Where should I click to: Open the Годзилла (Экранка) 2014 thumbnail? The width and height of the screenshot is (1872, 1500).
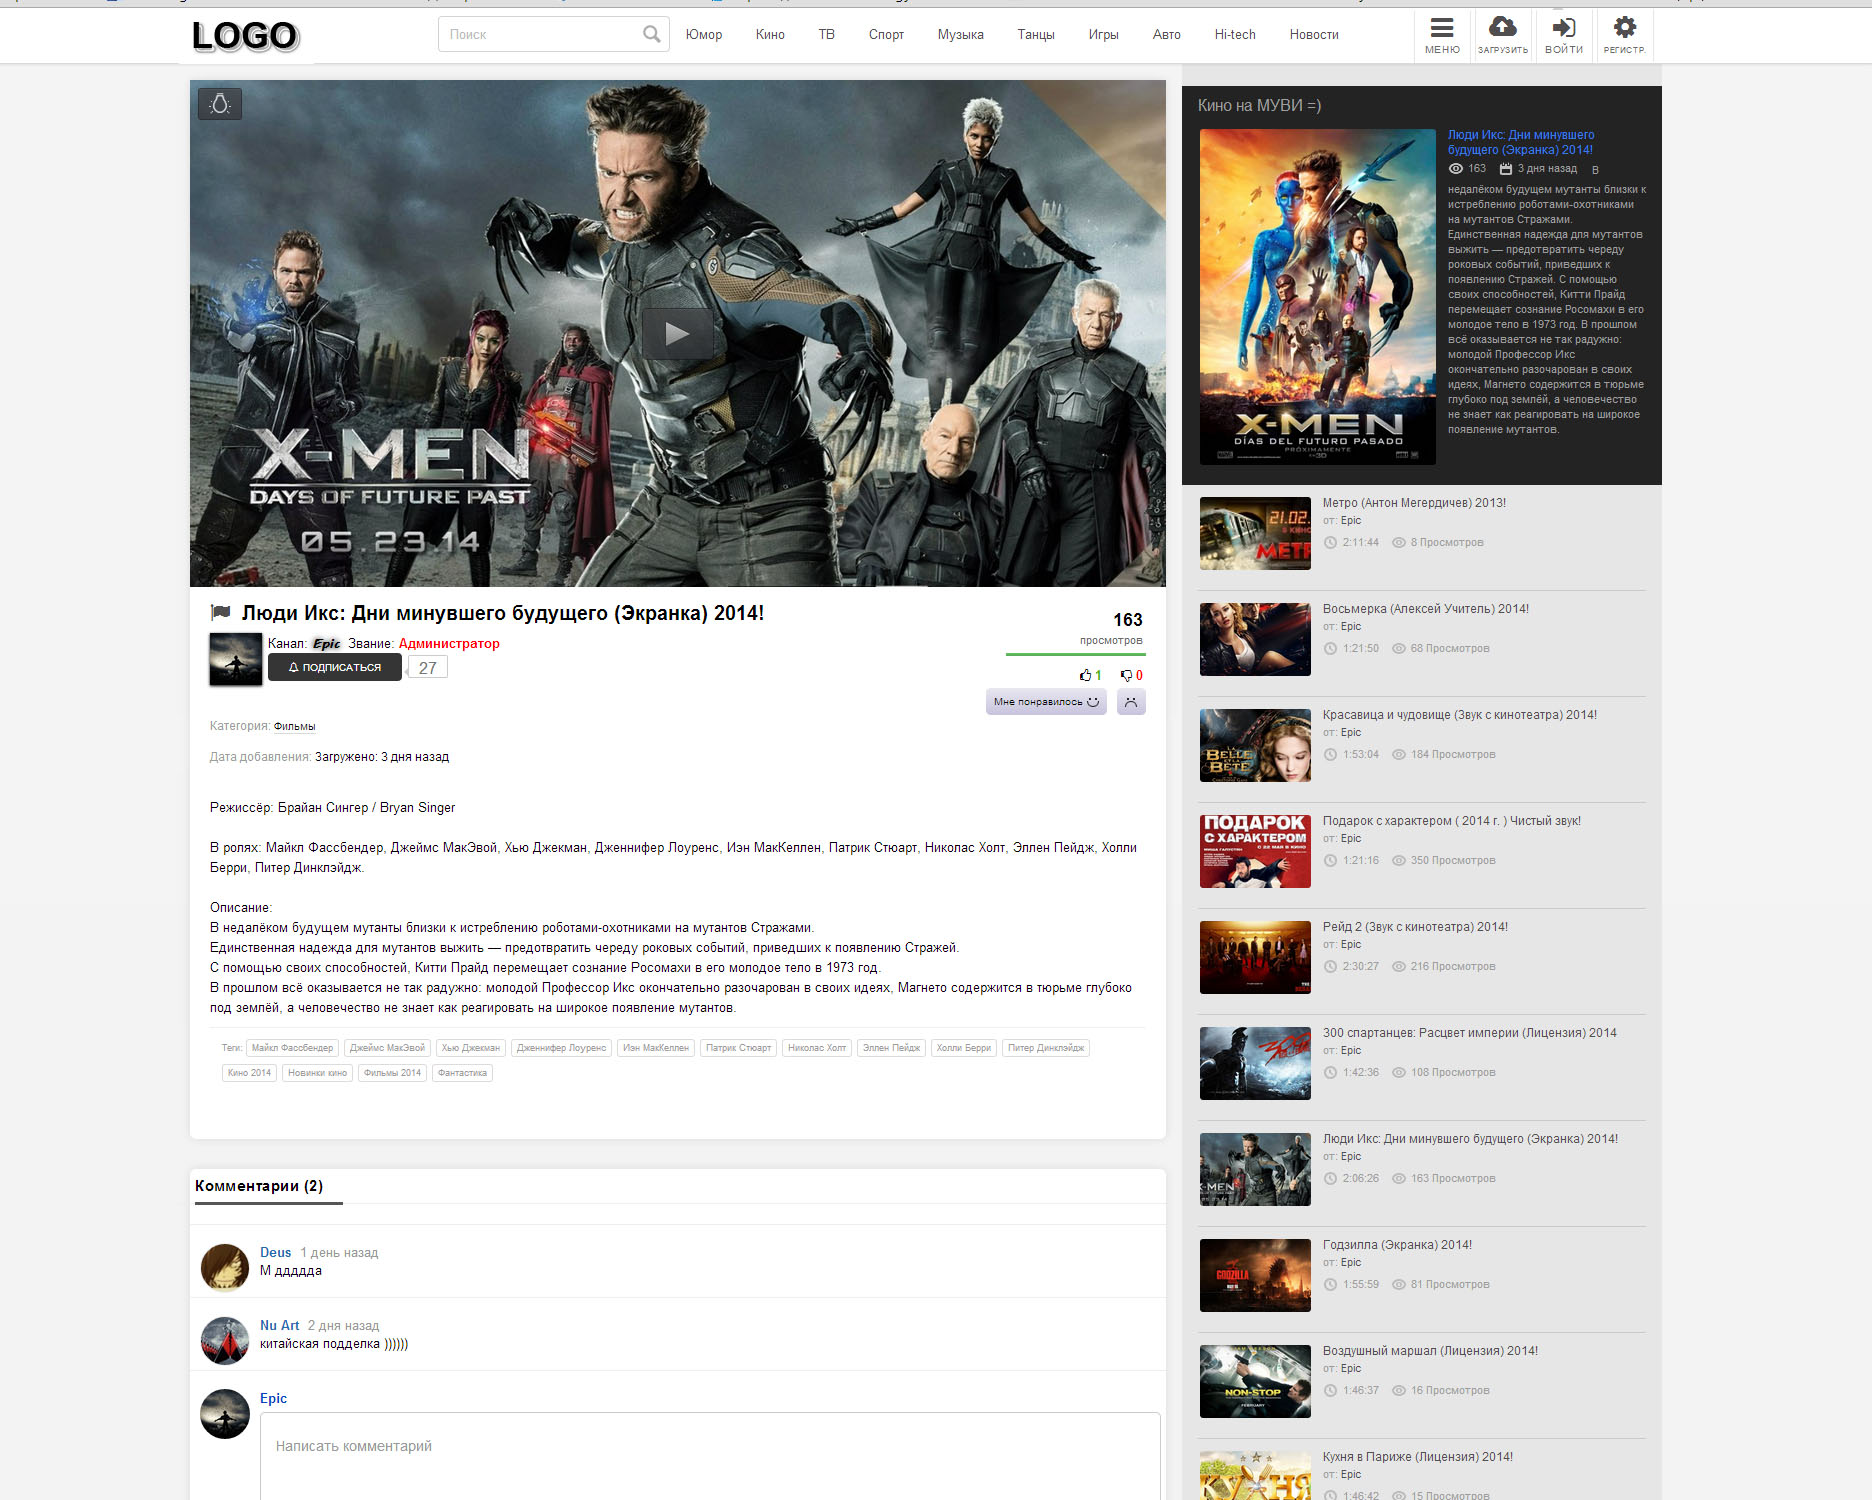pyautogui.click(x=1255, y=1276)
